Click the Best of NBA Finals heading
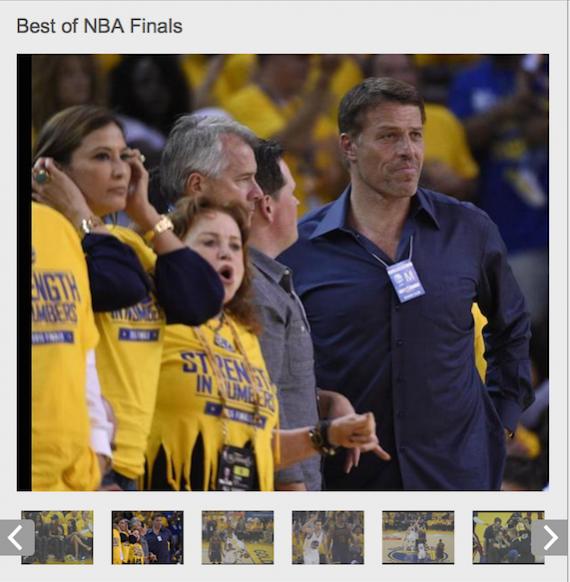Image resolution: width=570 pixels, height=582 pixels. [99, 26]
